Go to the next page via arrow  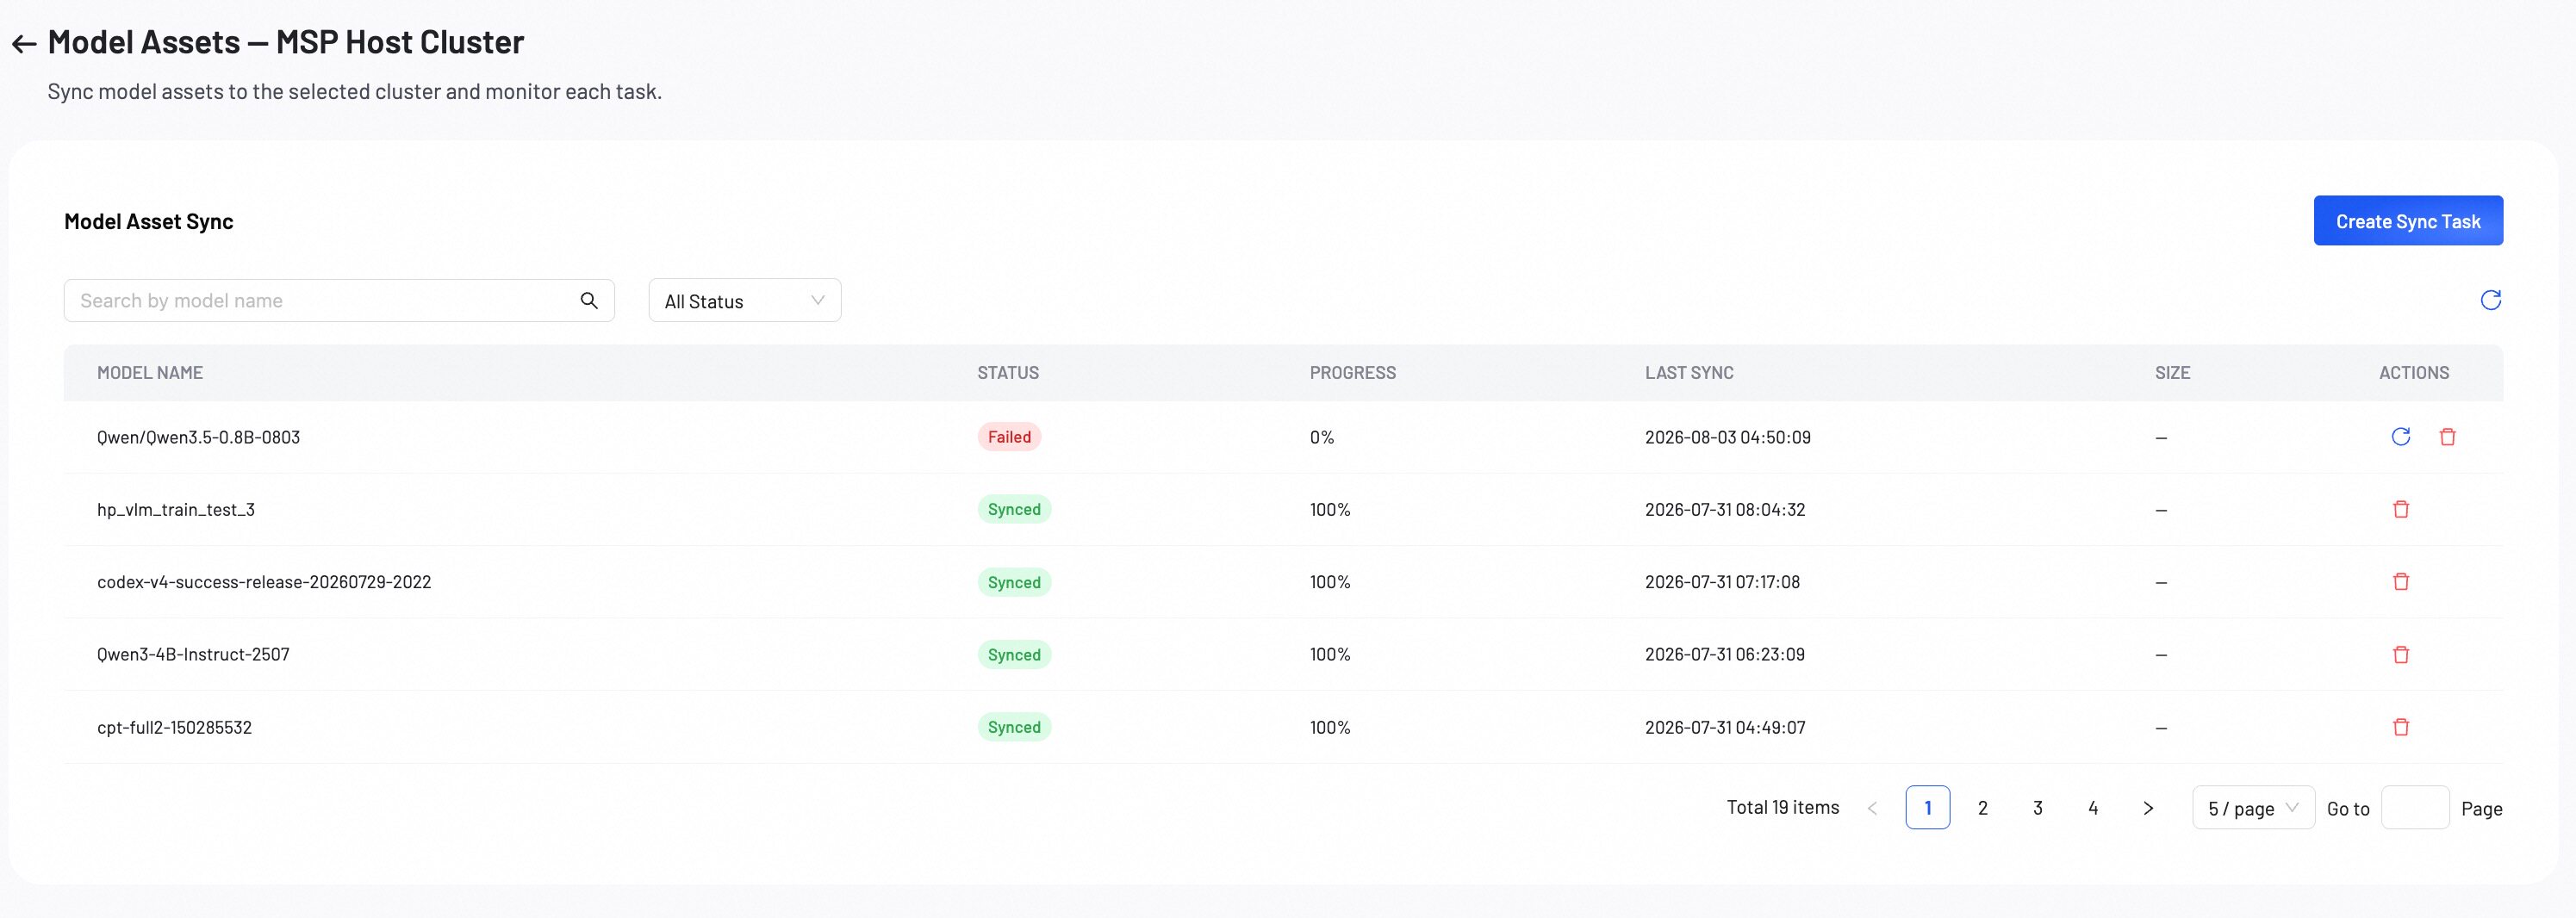pos(2147,808)
